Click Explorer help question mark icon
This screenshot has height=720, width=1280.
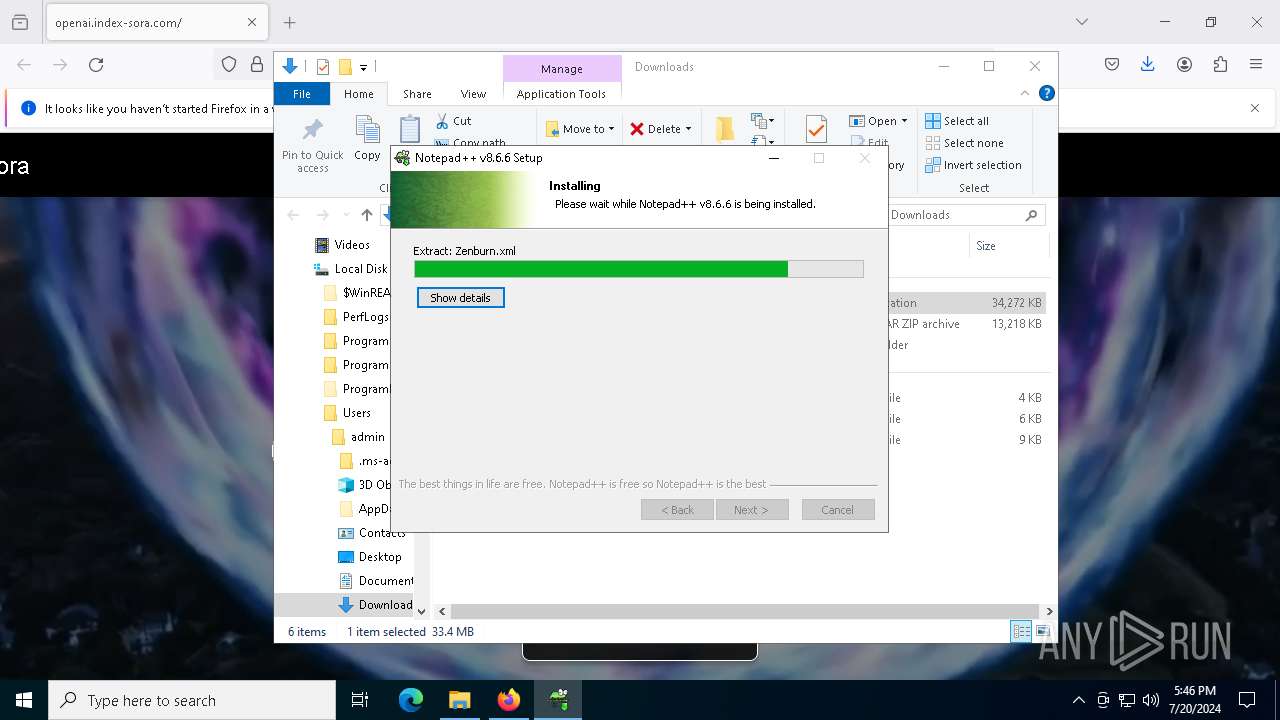pyautogui.click(x=1047, y=93)
